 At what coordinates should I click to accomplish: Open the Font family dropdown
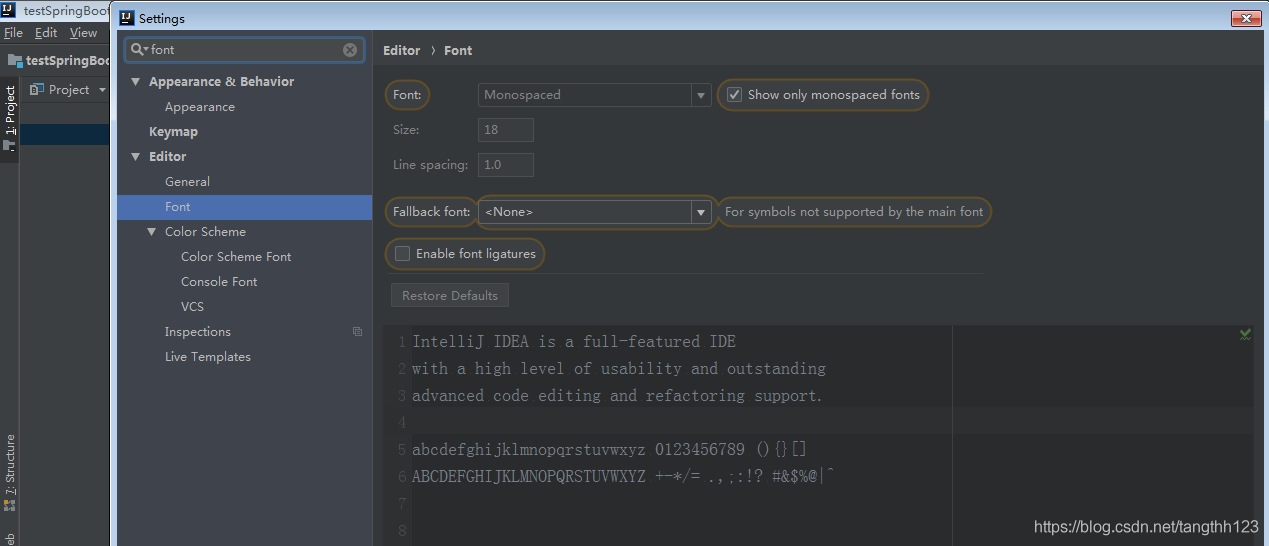701,95
